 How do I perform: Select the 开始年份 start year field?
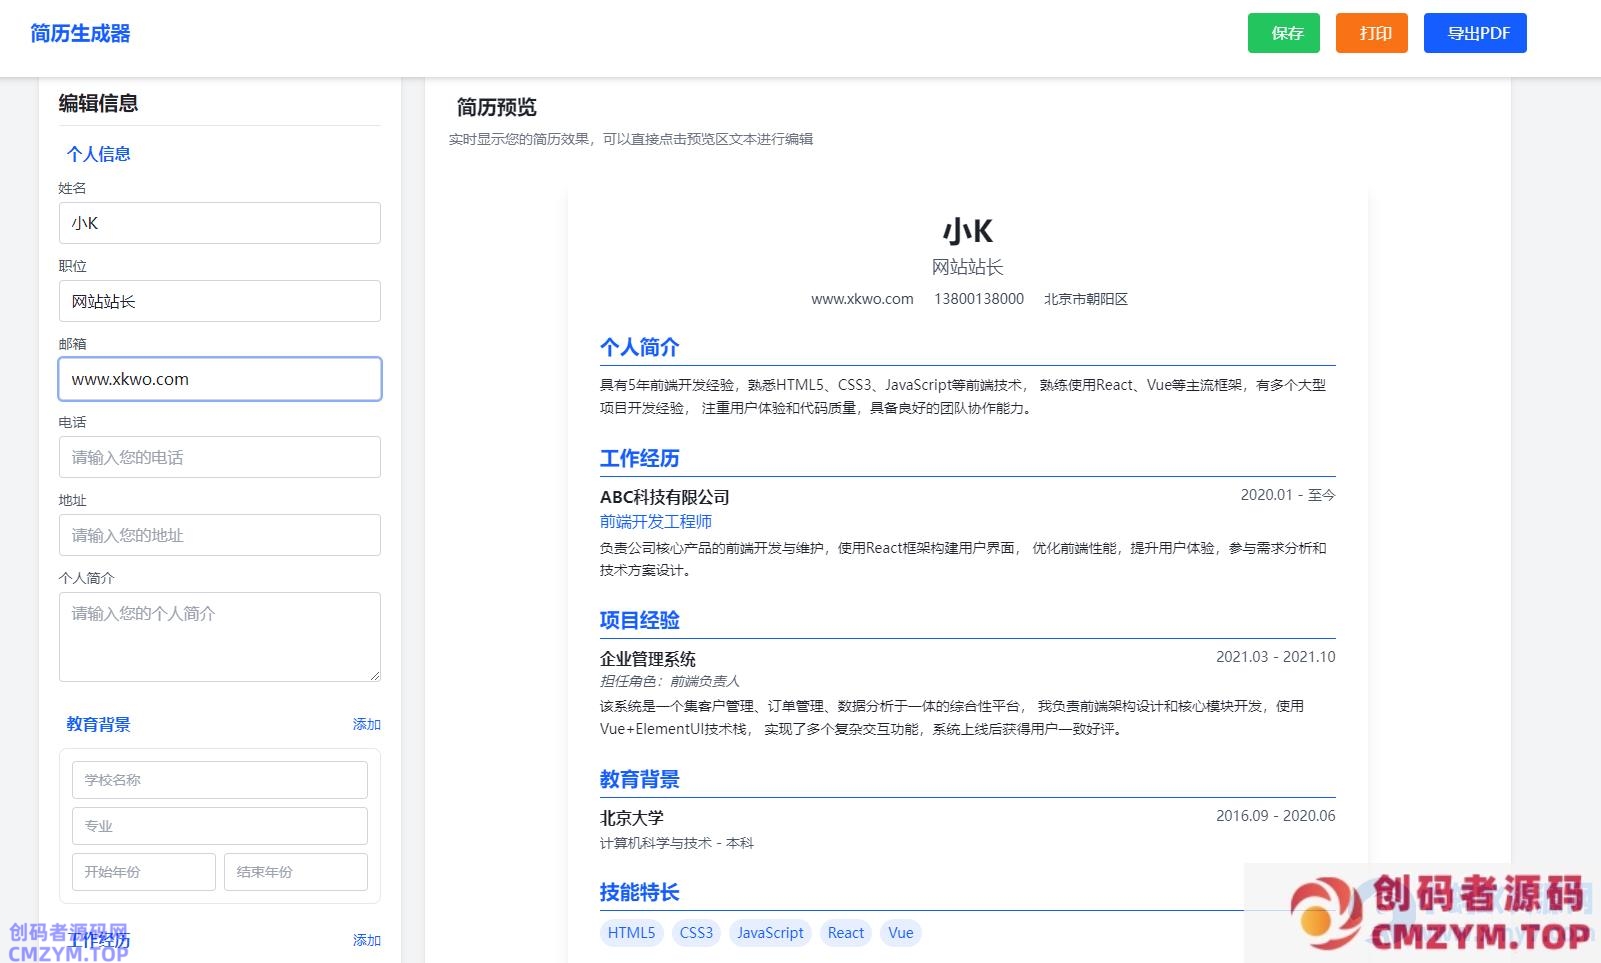click(x=143, y=872)
